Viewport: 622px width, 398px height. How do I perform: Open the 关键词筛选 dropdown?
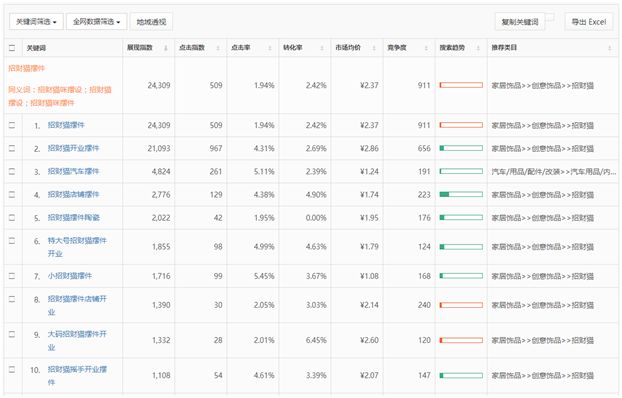pyautogui.click(x=36, y=21)
